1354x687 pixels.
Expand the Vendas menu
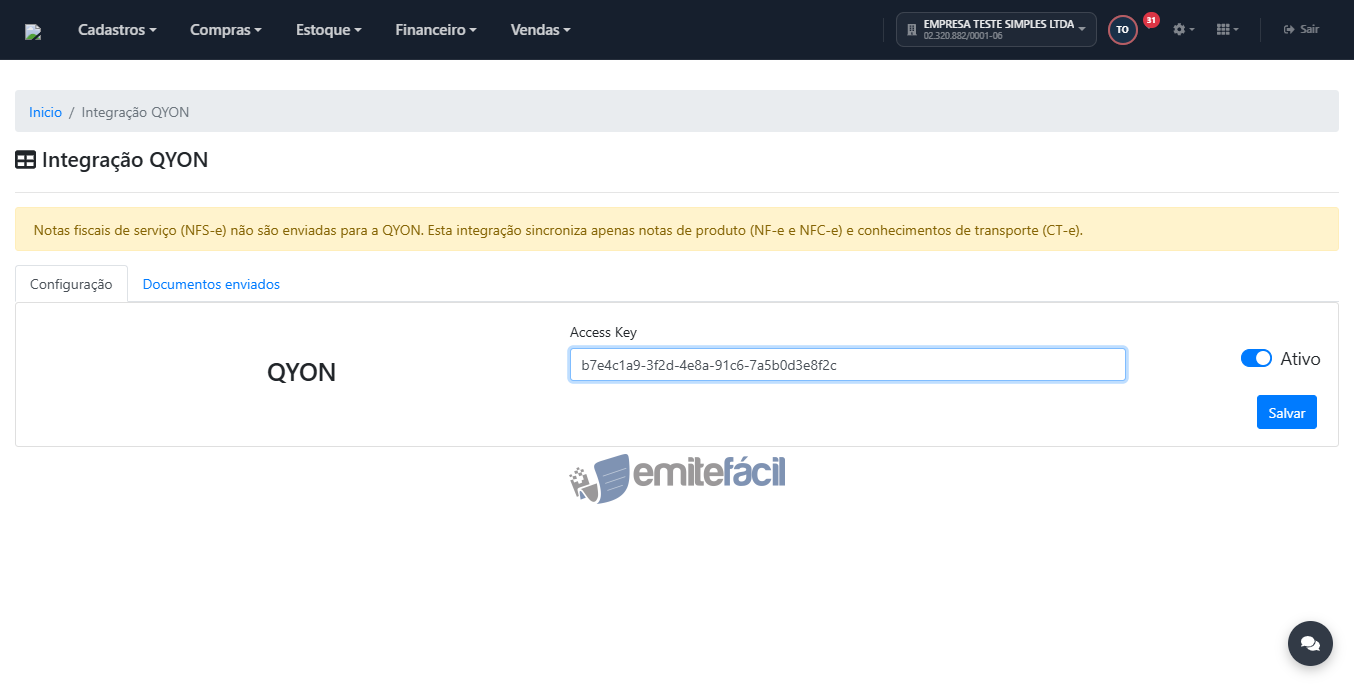click(x=541, y=30)
